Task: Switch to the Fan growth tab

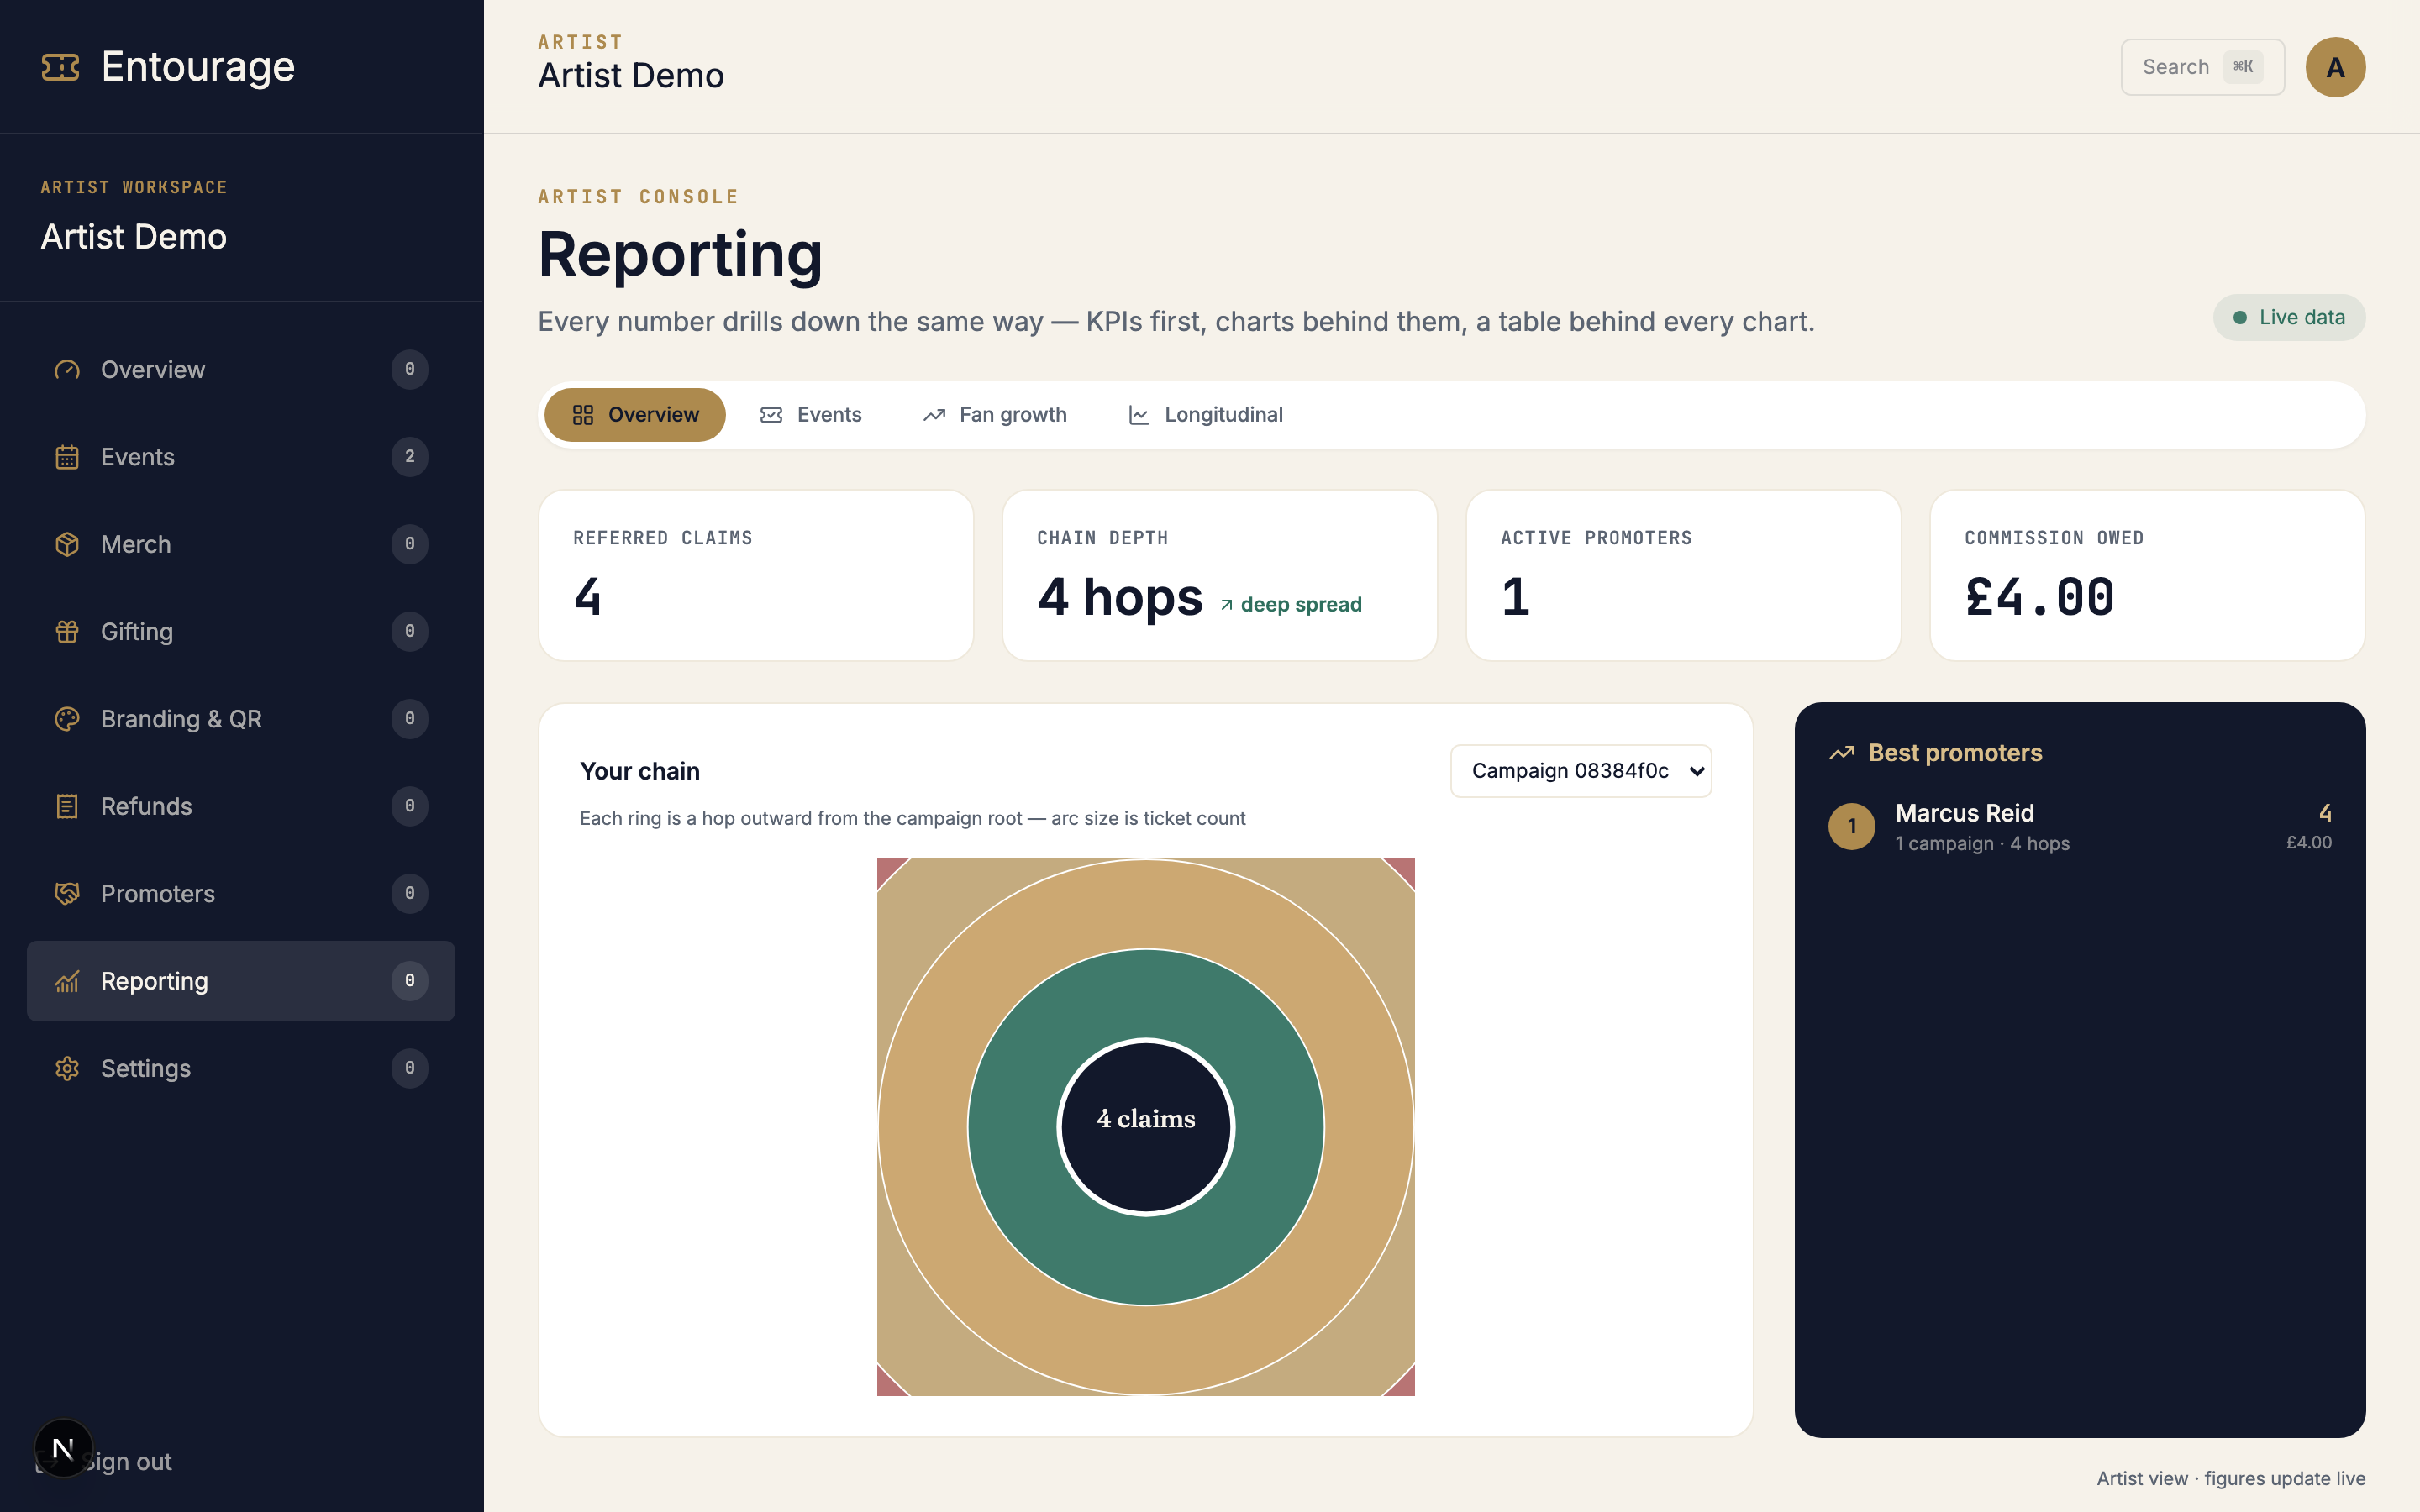Action: [x=995, y=415]
